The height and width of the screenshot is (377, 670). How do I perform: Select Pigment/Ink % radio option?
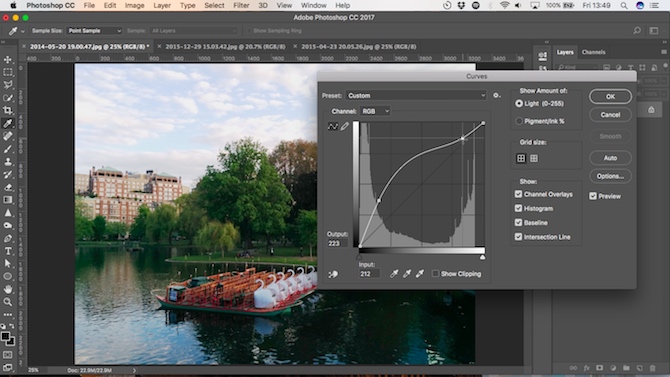click(519, 121)
